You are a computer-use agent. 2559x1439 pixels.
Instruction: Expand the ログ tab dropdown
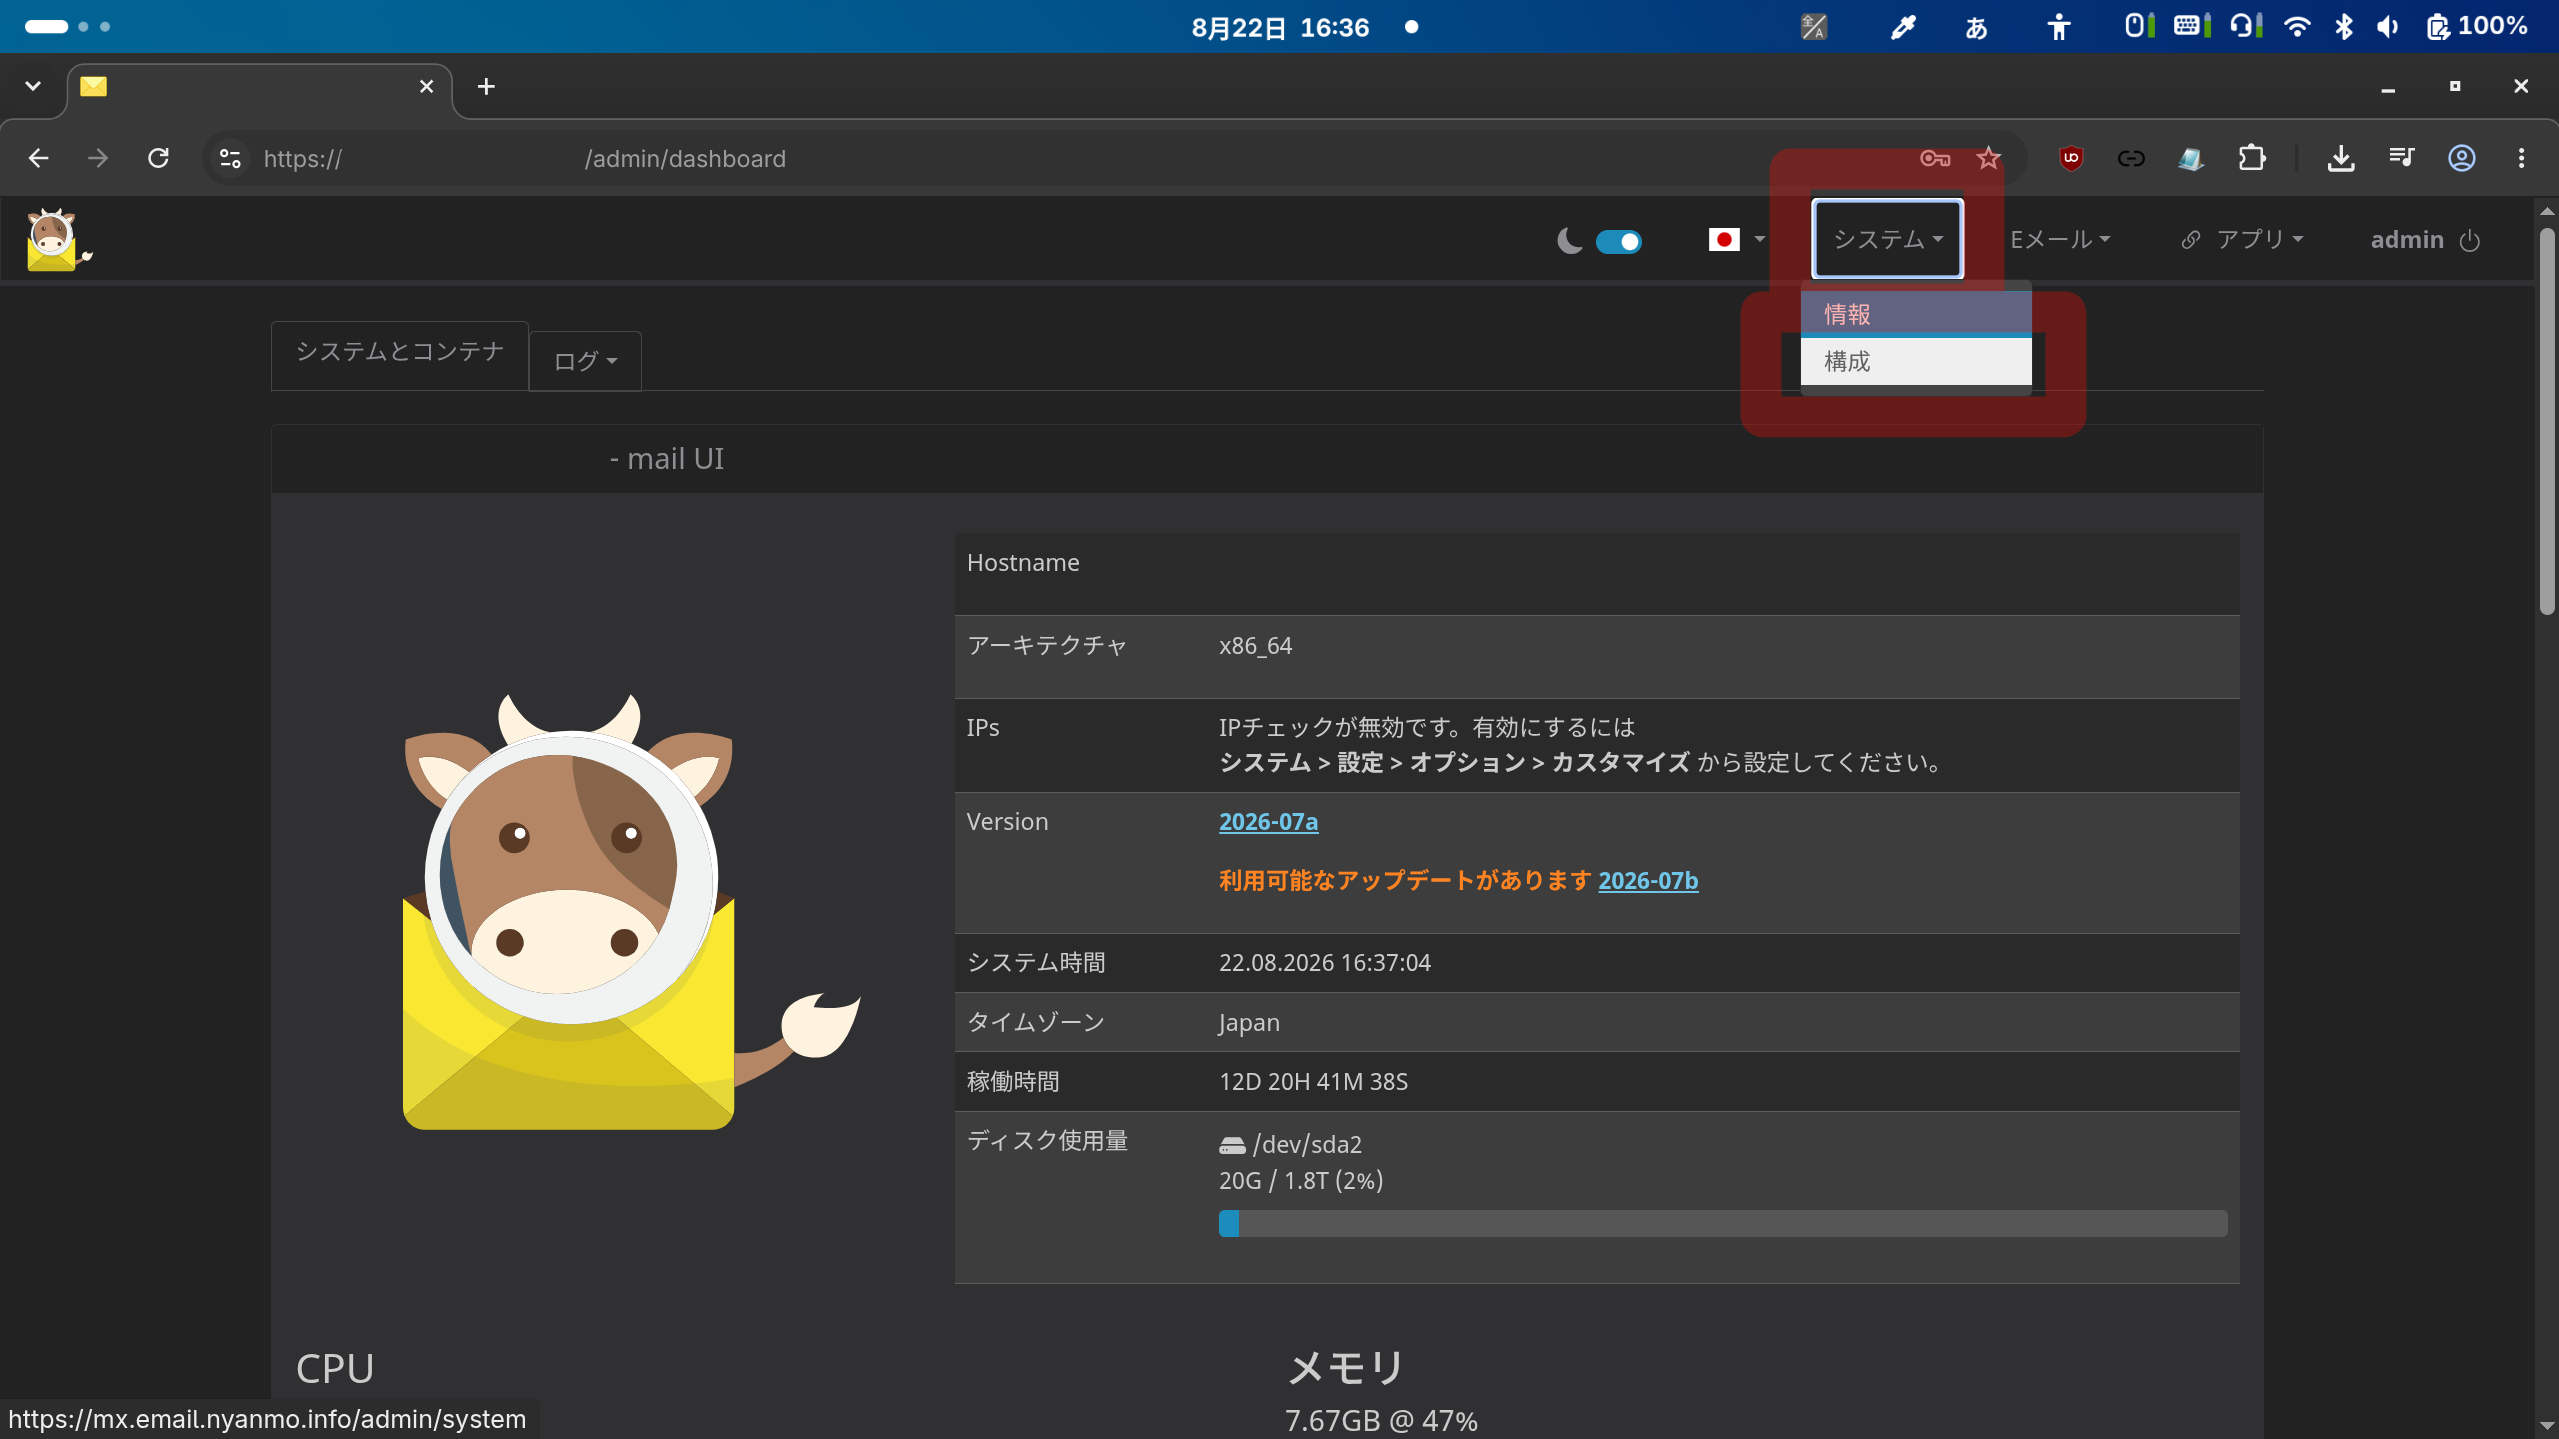coord(585,361)
